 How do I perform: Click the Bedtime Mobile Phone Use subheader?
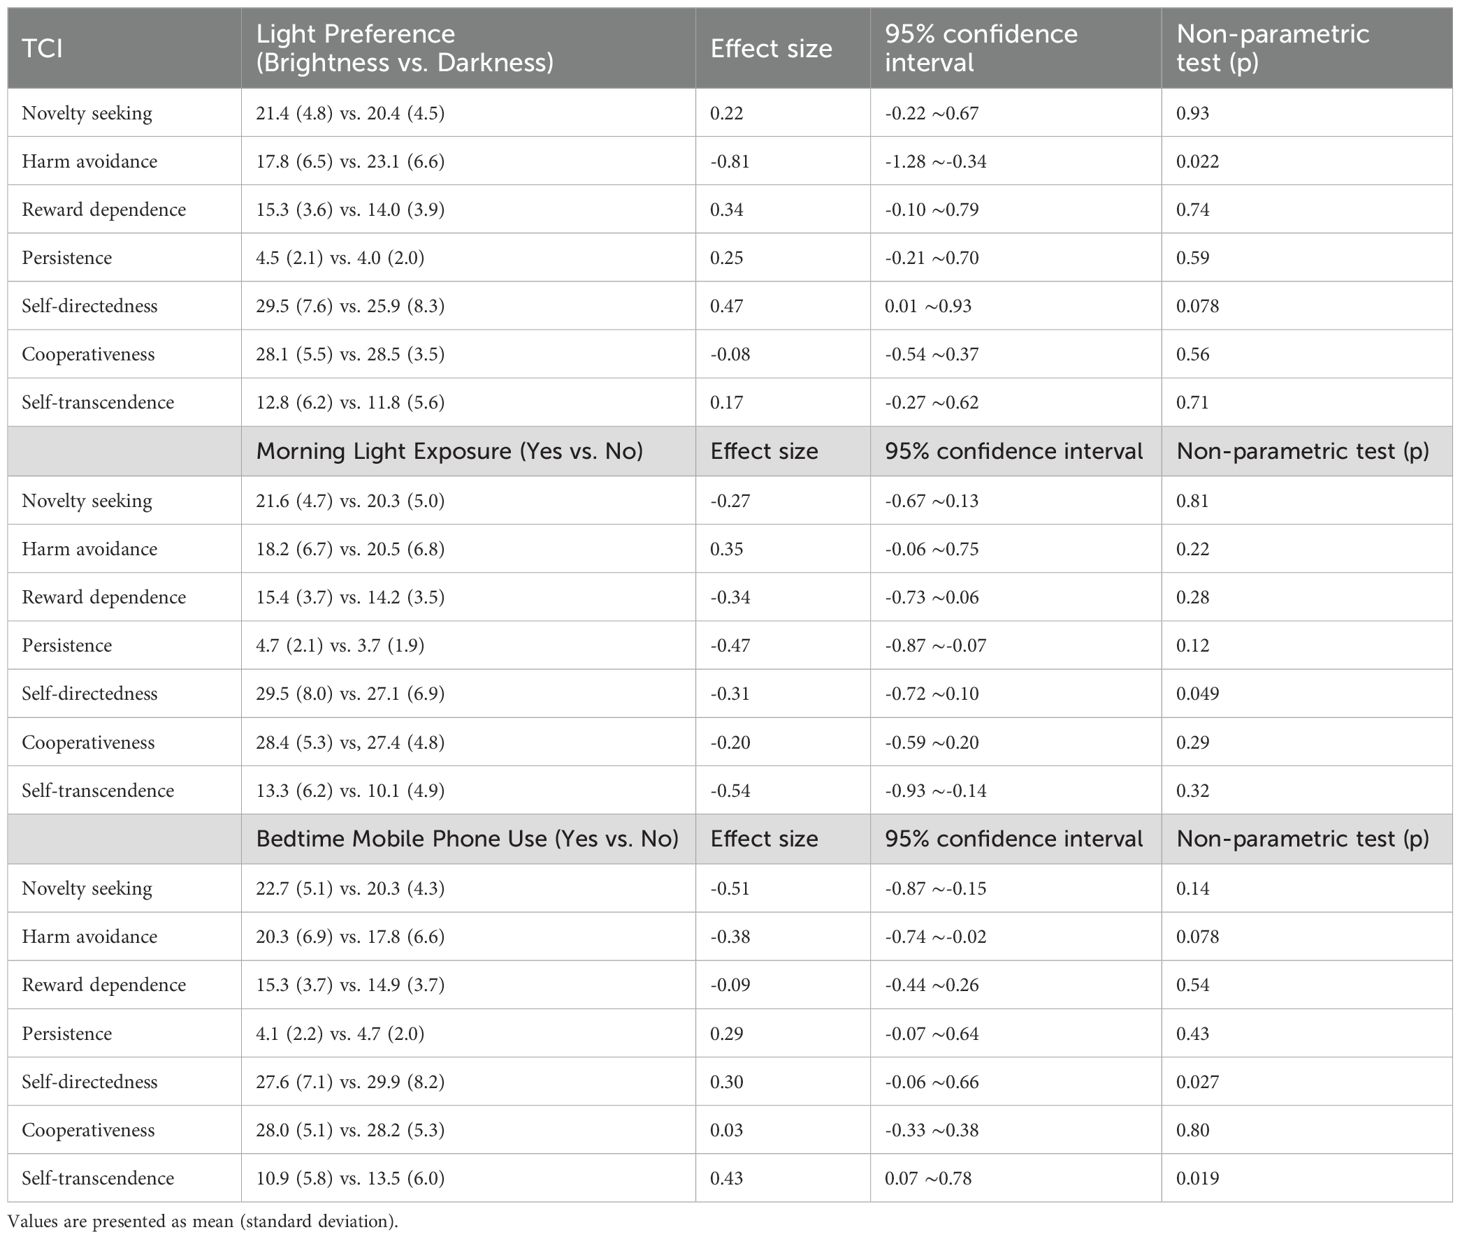coord(468,839)
